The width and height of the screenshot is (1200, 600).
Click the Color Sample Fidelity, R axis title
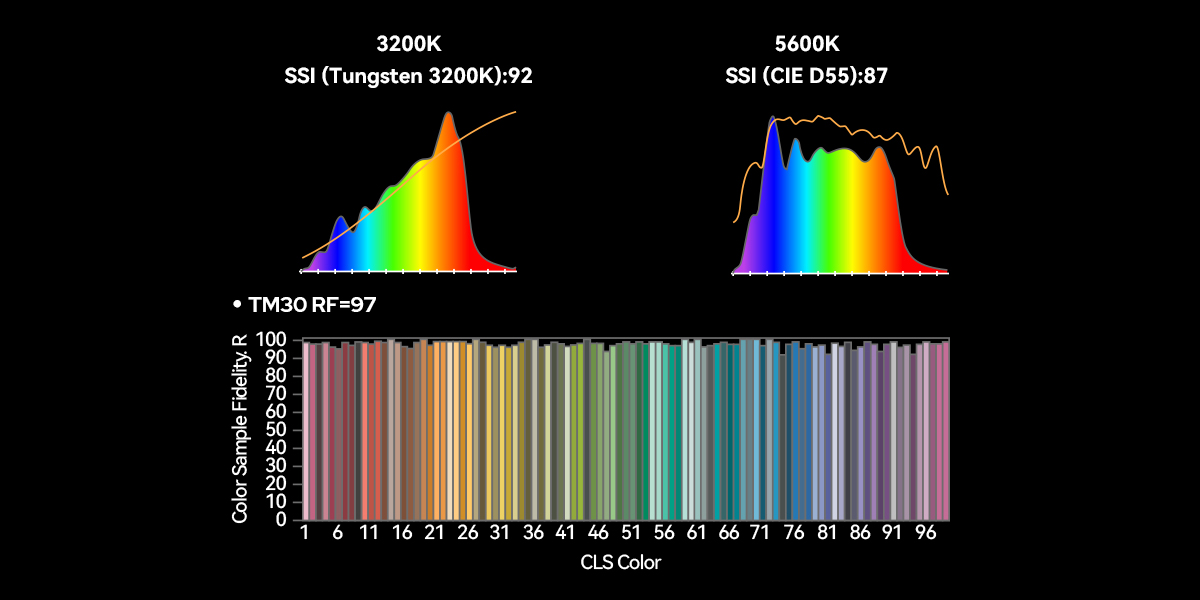pos(240,428)
